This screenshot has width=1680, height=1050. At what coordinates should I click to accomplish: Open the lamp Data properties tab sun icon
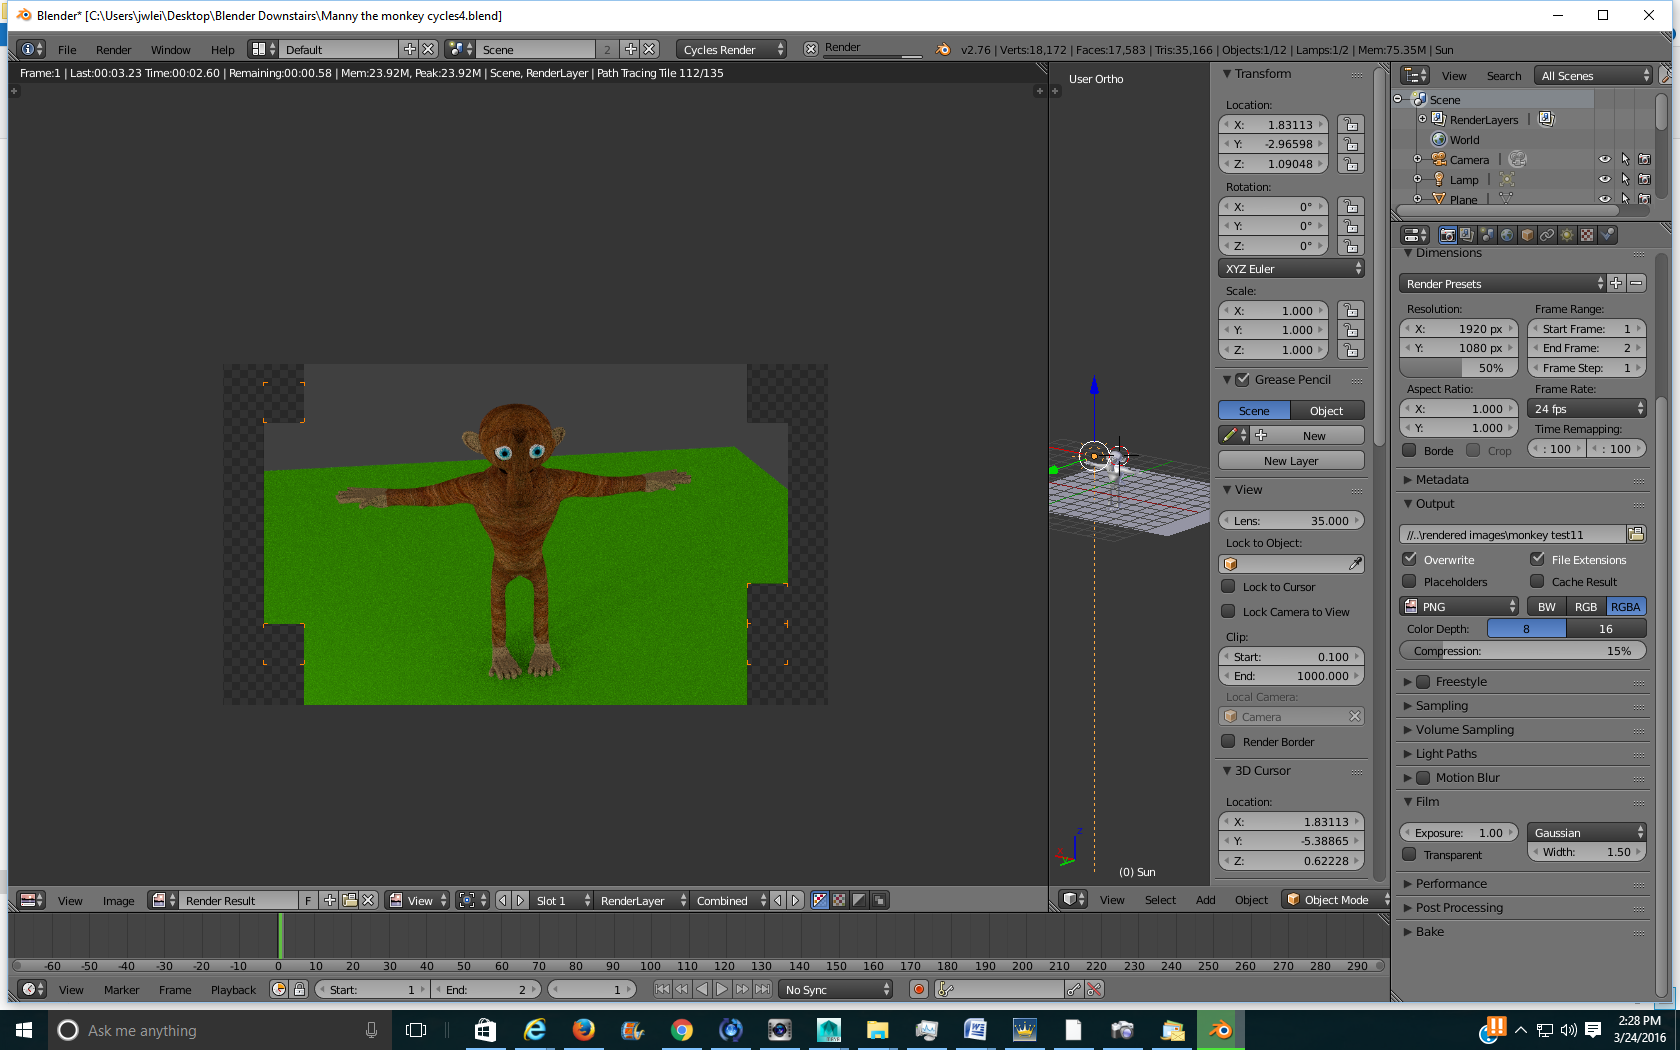pos(1567,235)
